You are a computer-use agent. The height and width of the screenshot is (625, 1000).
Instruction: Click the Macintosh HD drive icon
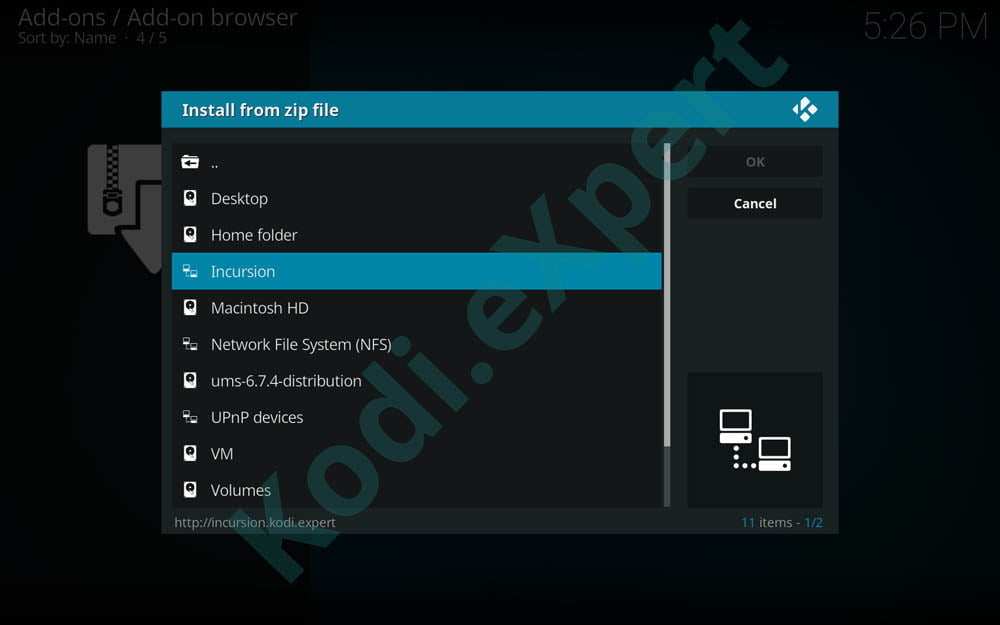click(190, 307)
